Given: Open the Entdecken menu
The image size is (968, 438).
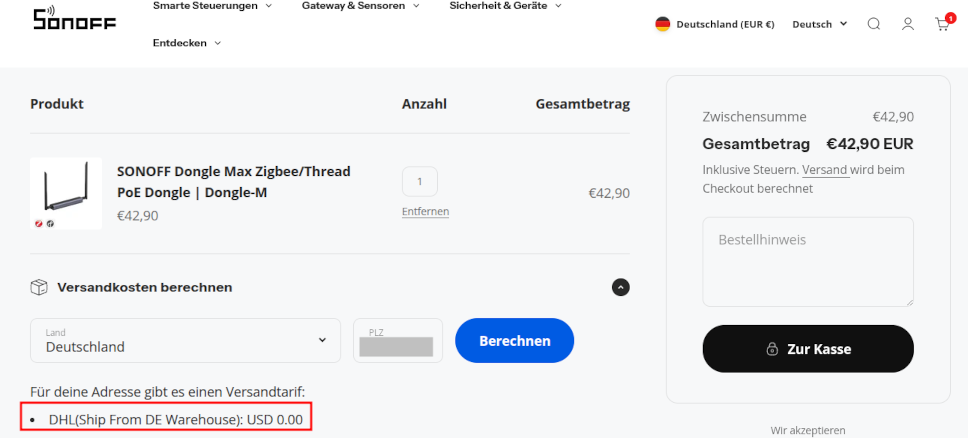Looking at the screenshot, I should tap(187, 43).
